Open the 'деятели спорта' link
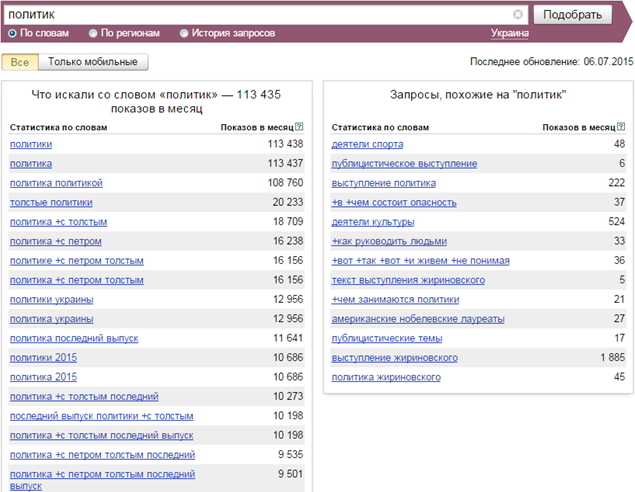This screenshot has height=492, width=635. tap(367, 144)
